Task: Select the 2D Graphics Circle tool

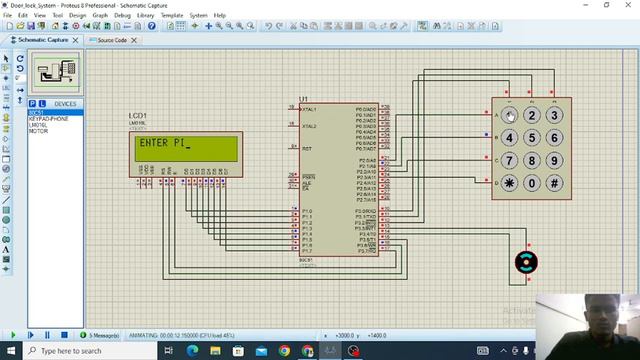Action: pos(6,220)
